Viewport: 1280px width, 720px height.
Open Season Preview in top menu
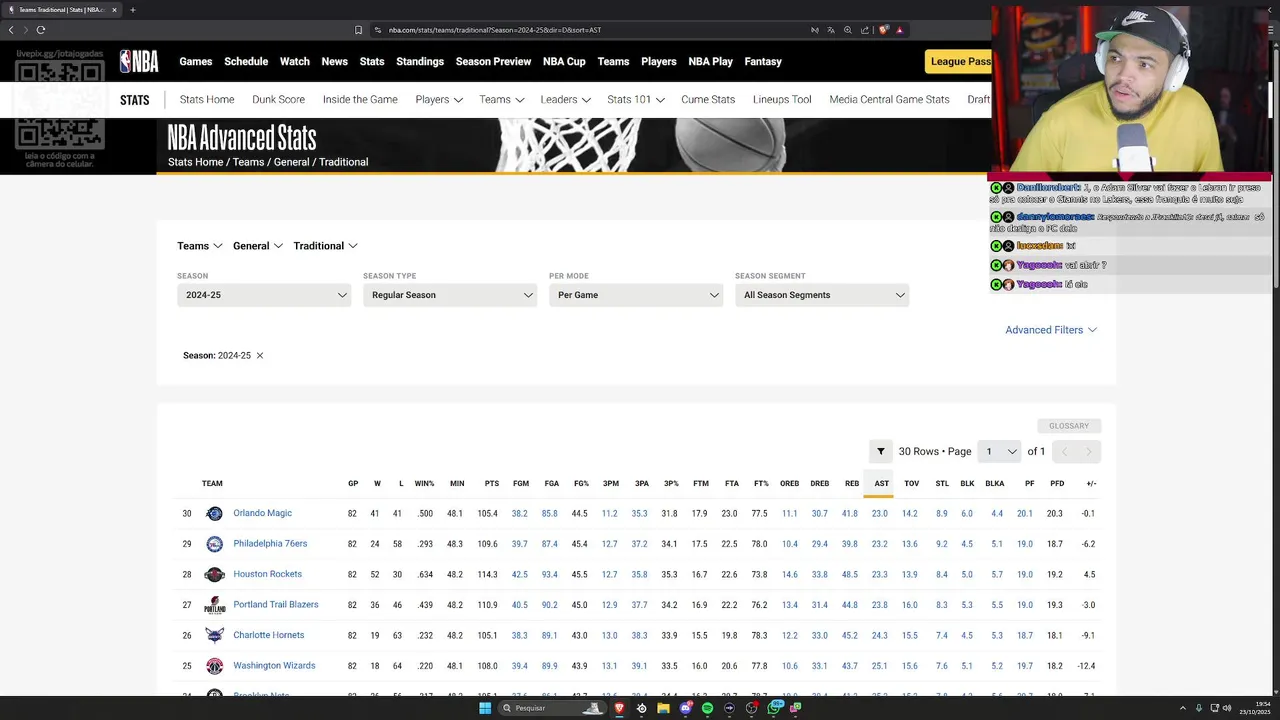click(x=493, y=61)
